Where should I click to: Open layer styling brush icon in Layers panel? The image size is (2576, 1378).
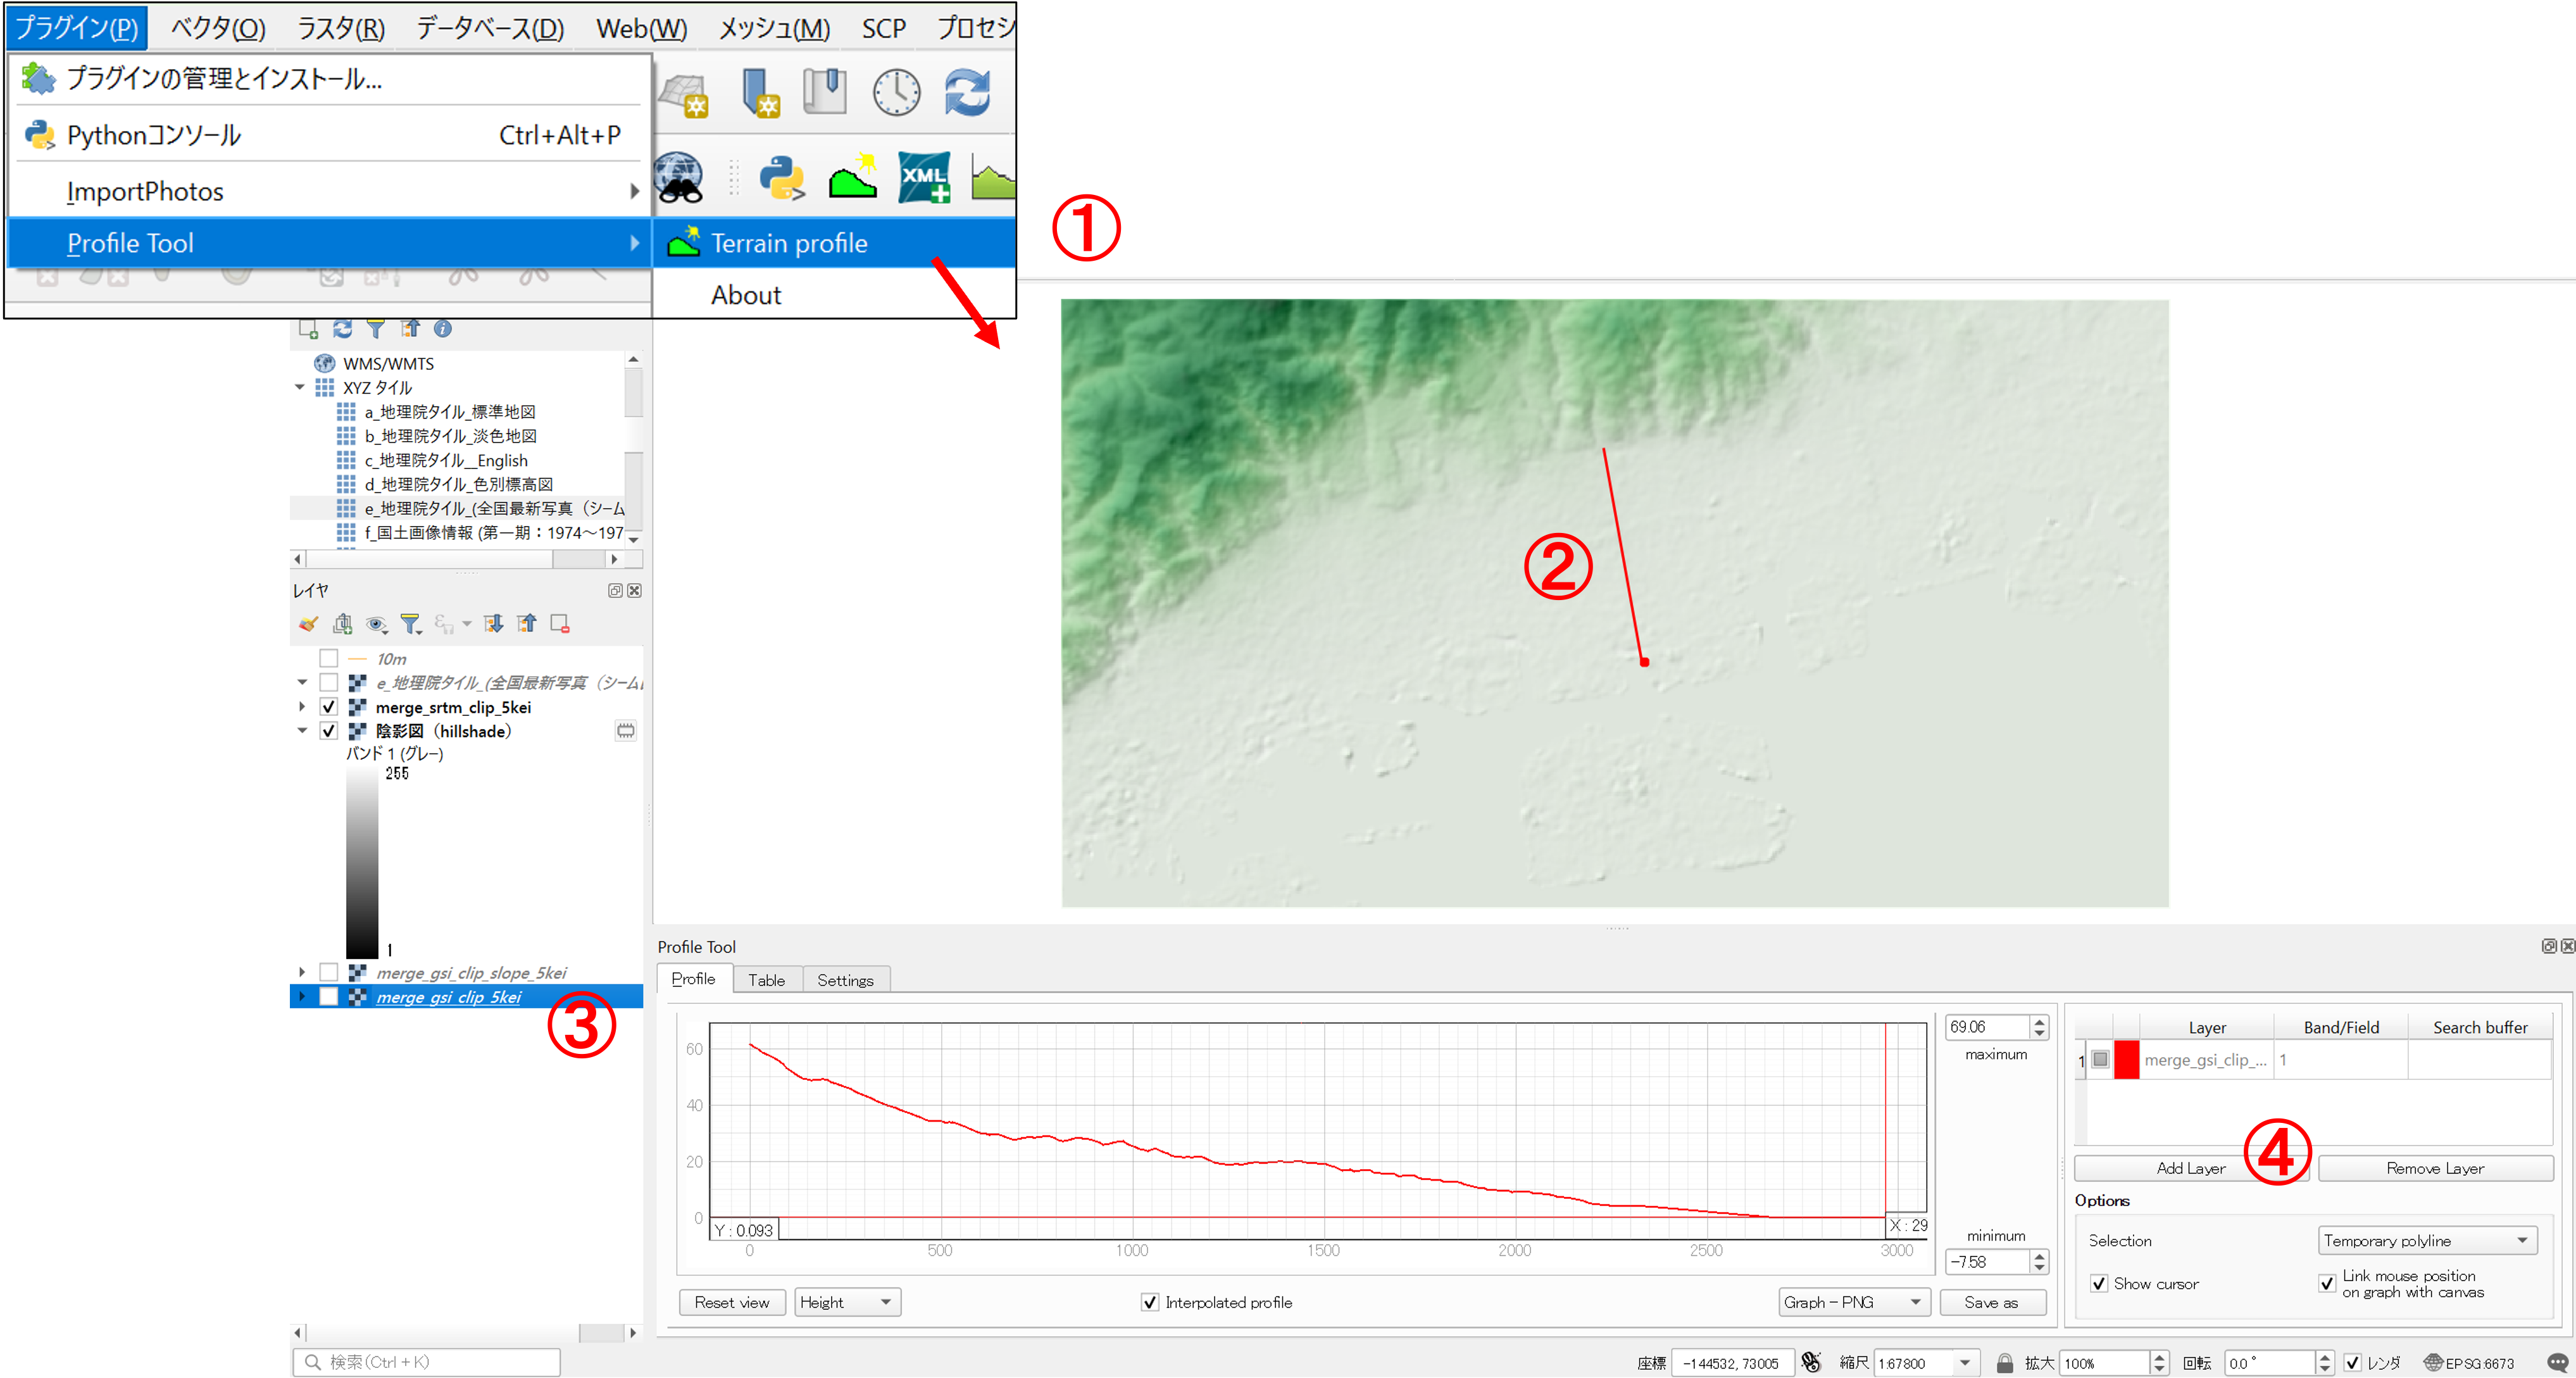tap(309, 624)
